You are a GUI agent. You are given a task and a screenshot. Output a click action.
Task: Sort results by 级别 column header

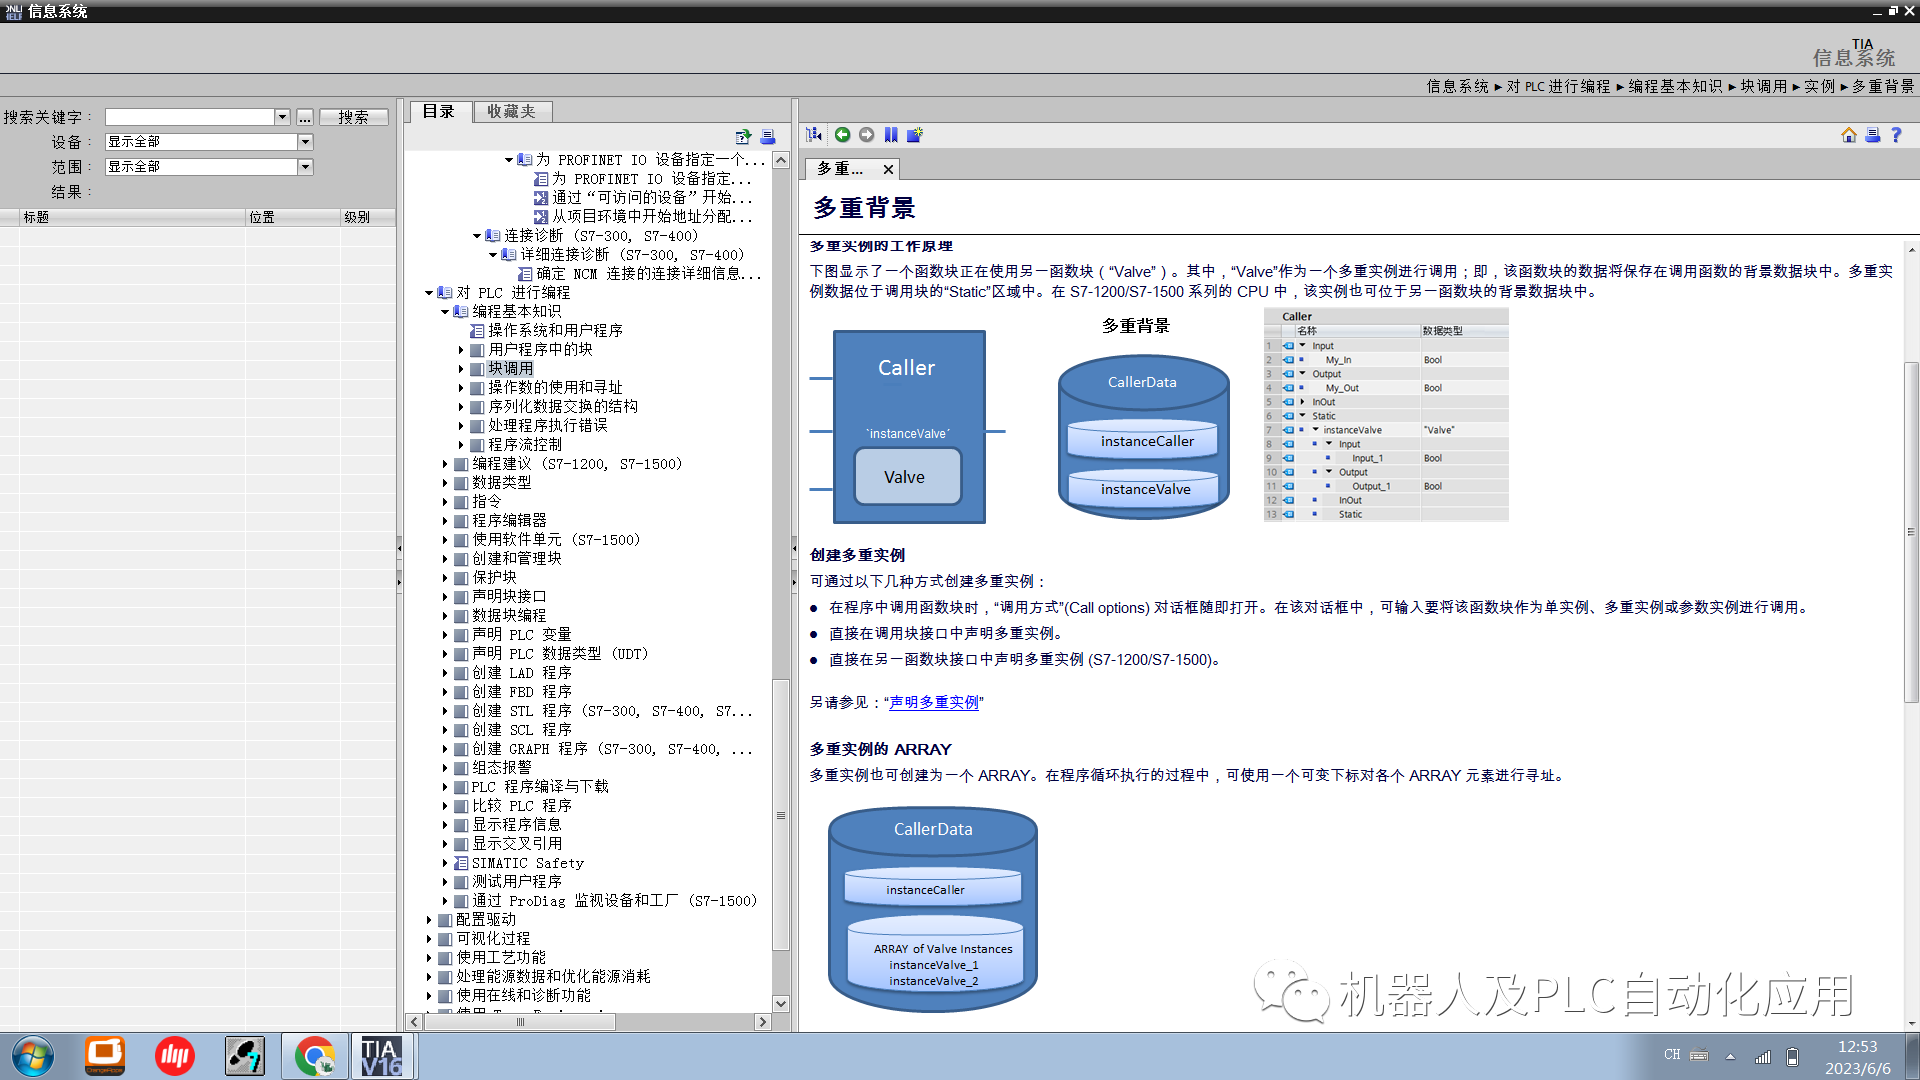368,217
